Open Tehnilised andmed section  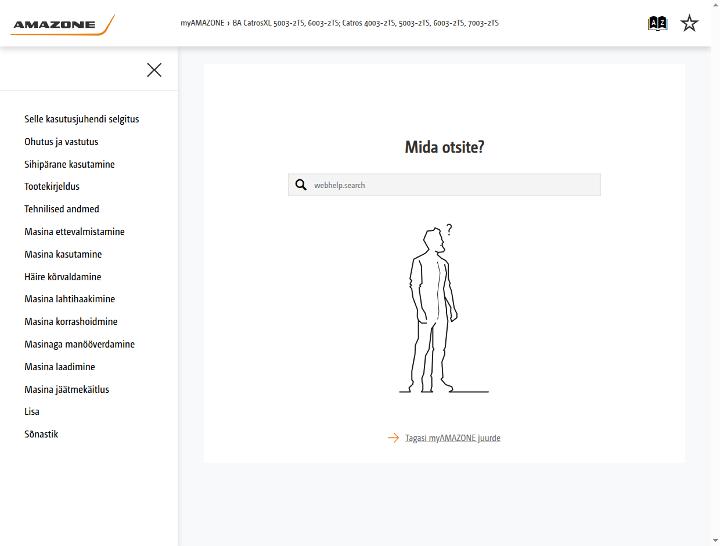coord(62,209)
